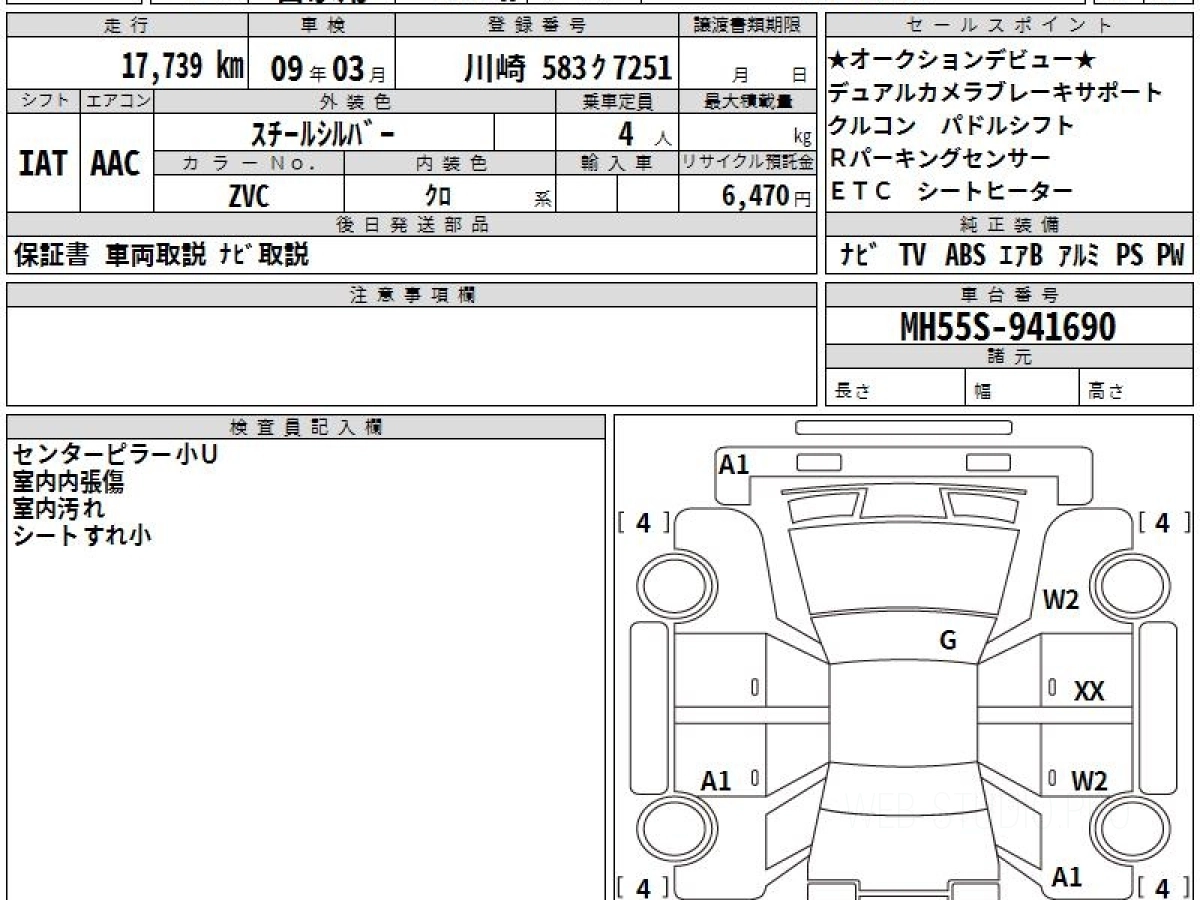The height and width of the screenshot is (900, 1200).
Task: Click the top-left [4] tire rating
Action: pos(644,522)
